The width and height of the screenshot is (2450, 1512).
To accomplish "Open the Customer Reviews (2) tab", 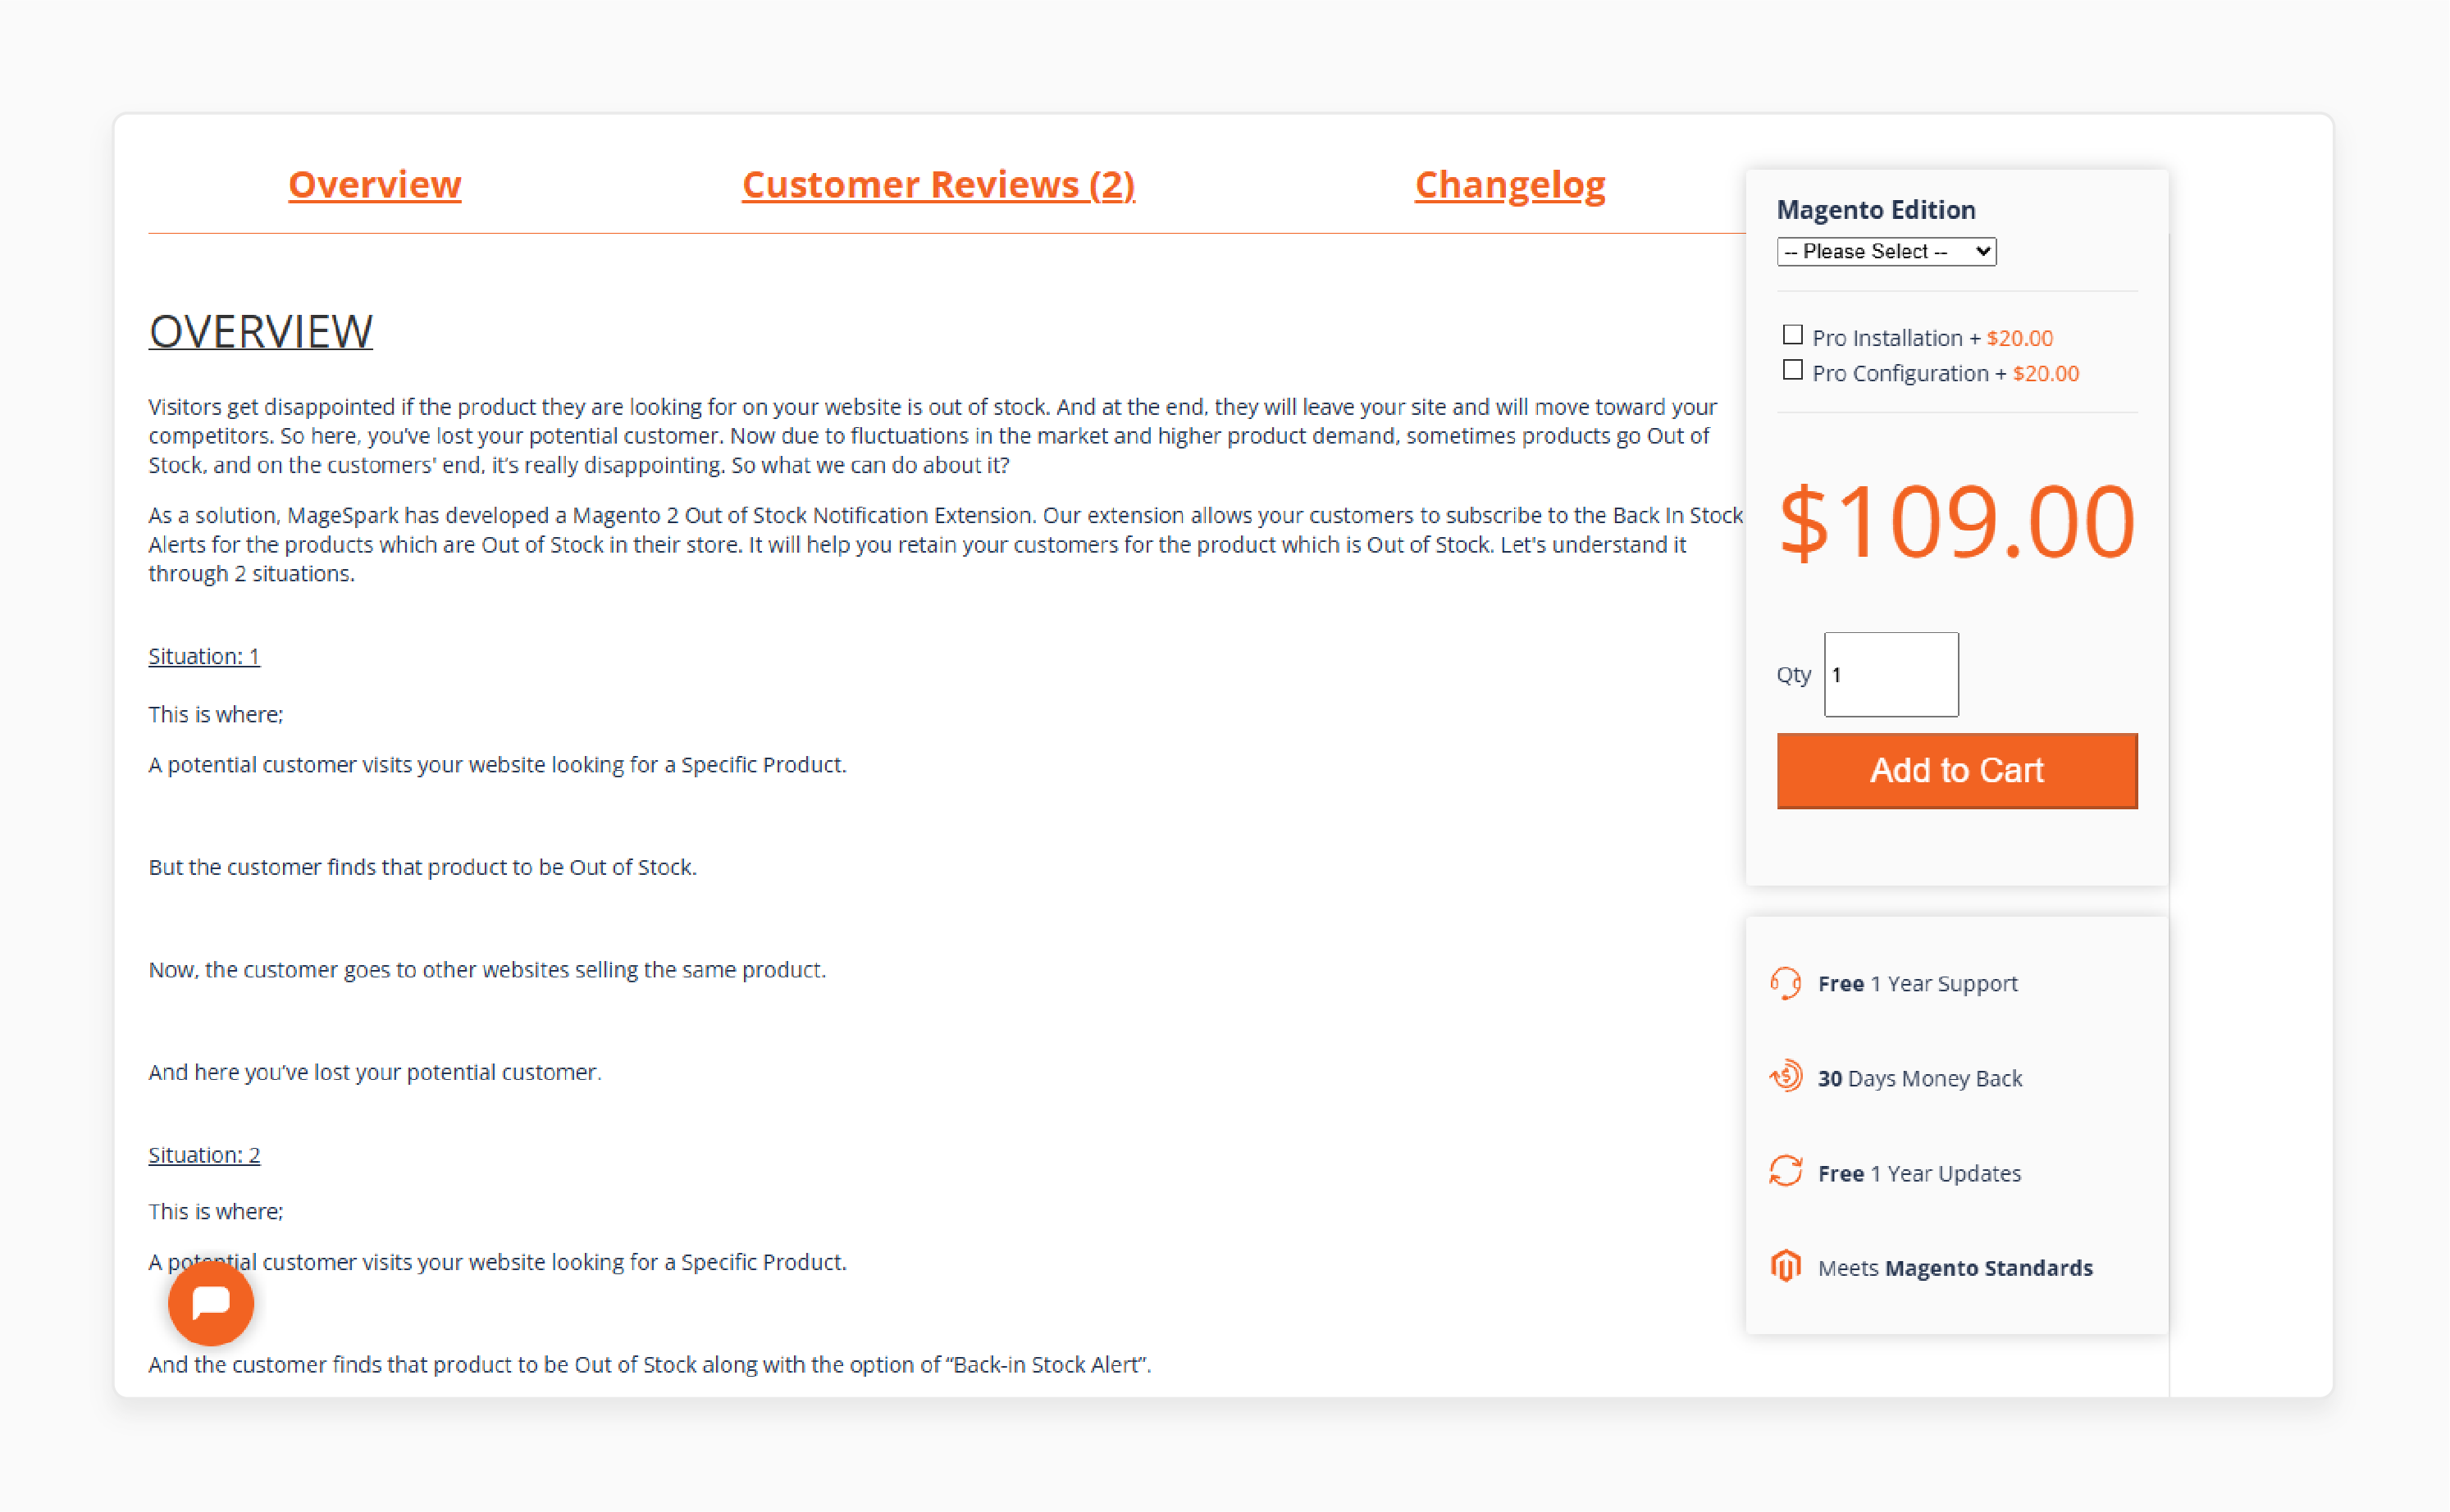I will point(938,184).
